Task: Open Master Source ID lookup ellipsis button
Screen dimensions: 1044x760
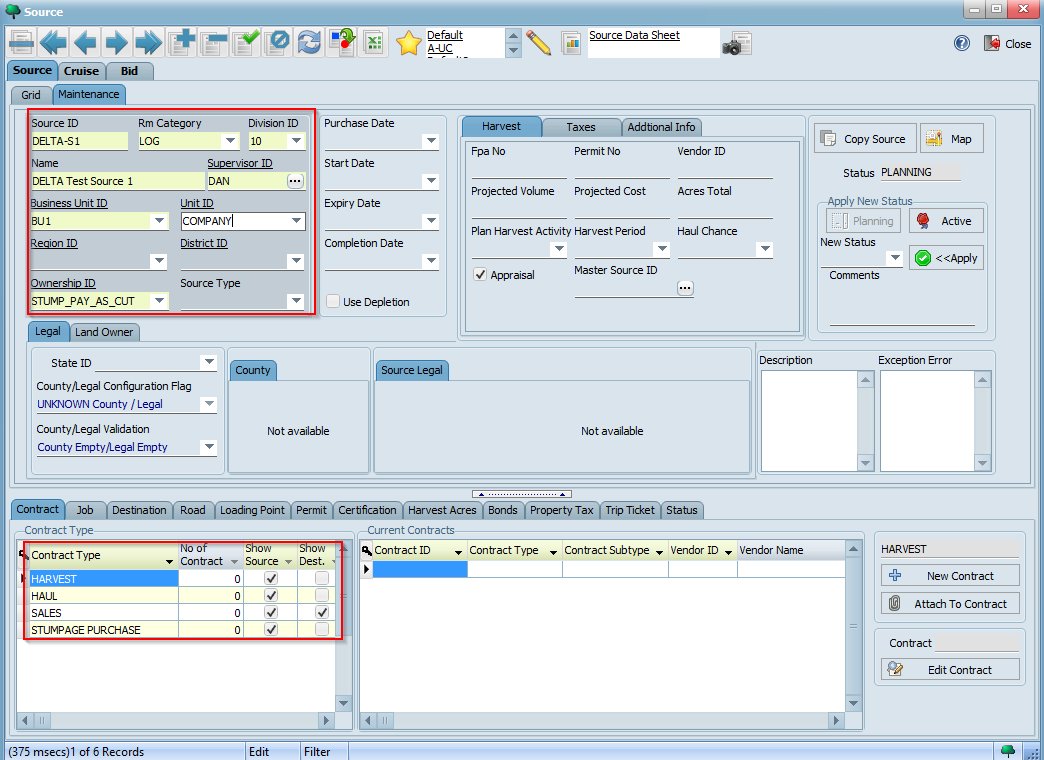Action: click(685, 288)
